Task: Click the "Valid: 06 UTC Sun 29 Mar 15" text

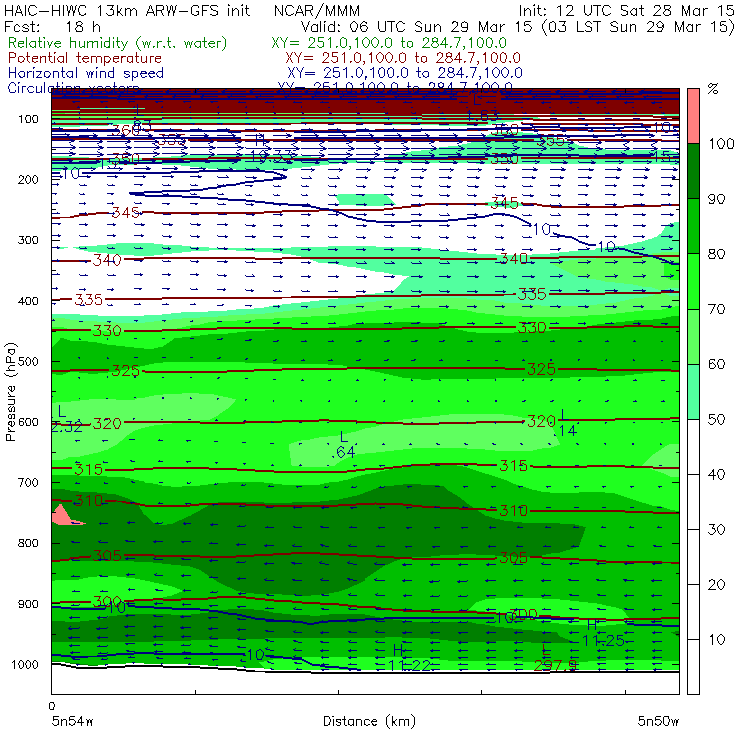Action: [x=417, y=27]
